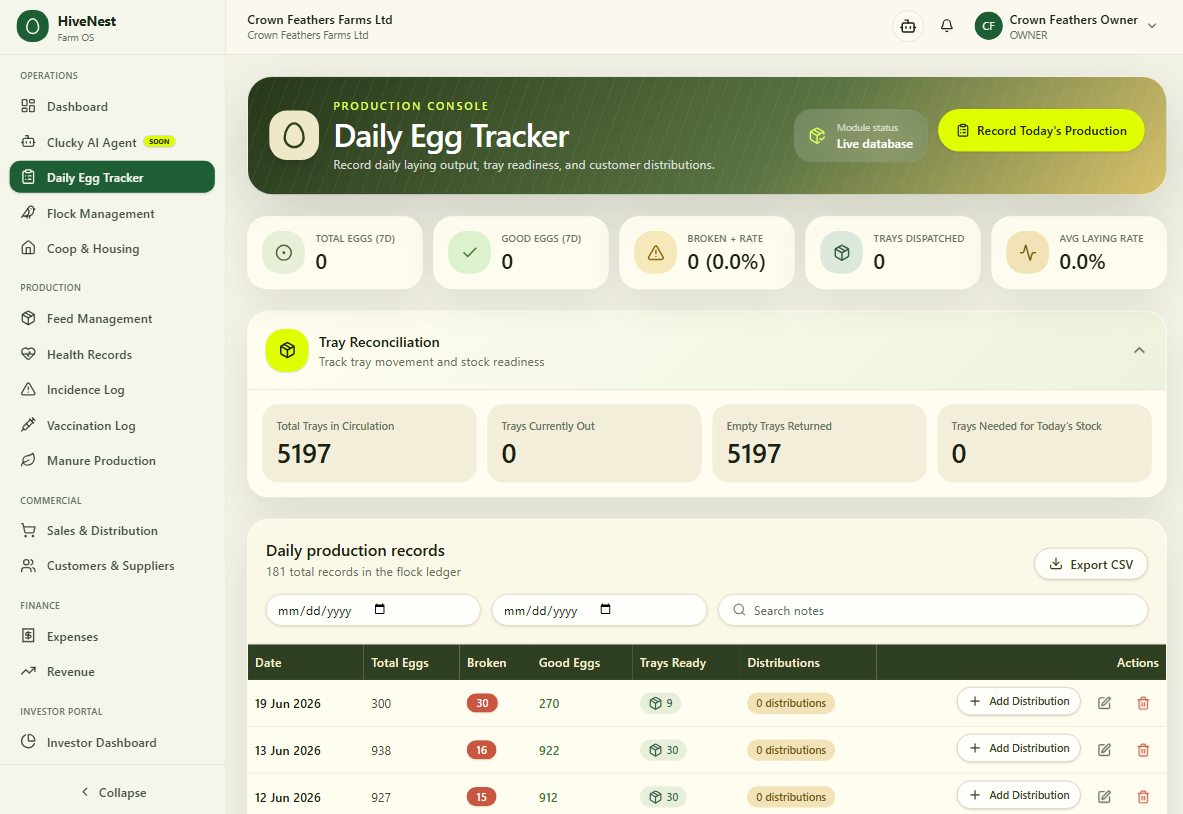Export records as CSV
The height and width of the screenshot is (814, 1183).
coord(1091,564)
